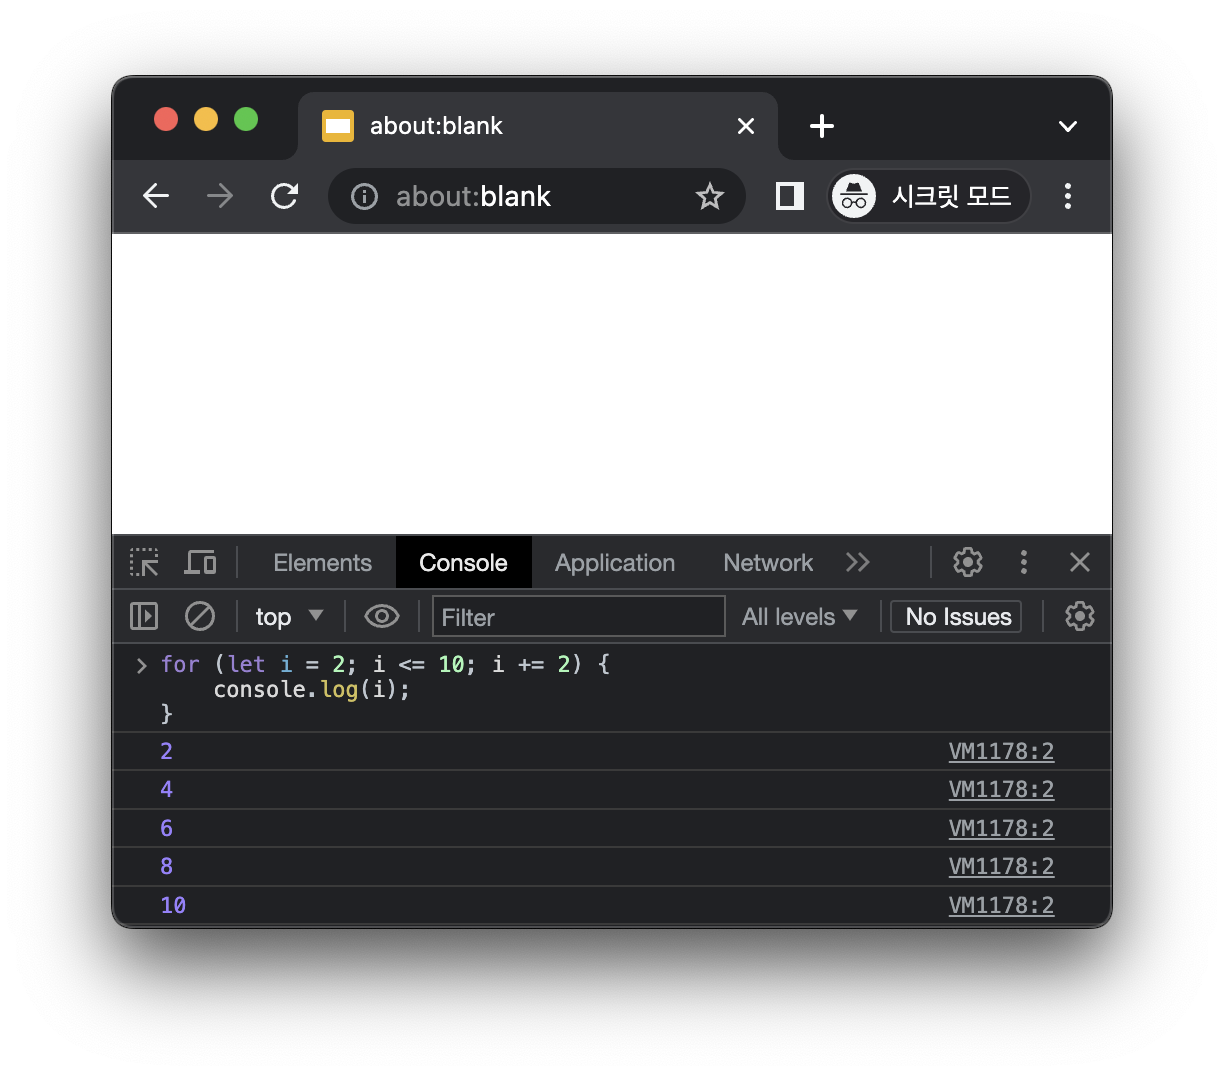This screenshot has height=1076, width=1224.
Task: Create a live expression with the eye icon
Action: point(382,616)
